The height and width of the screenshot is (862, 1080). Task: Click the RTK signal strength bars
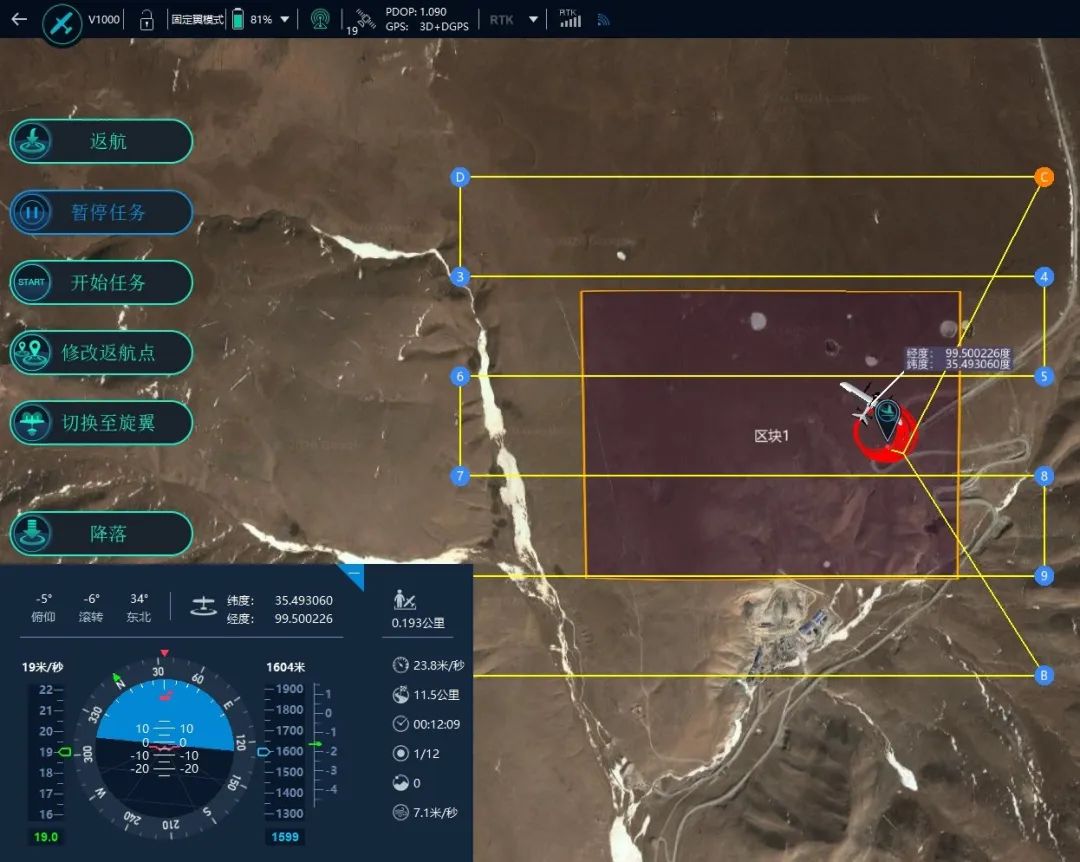coord(570,19)
